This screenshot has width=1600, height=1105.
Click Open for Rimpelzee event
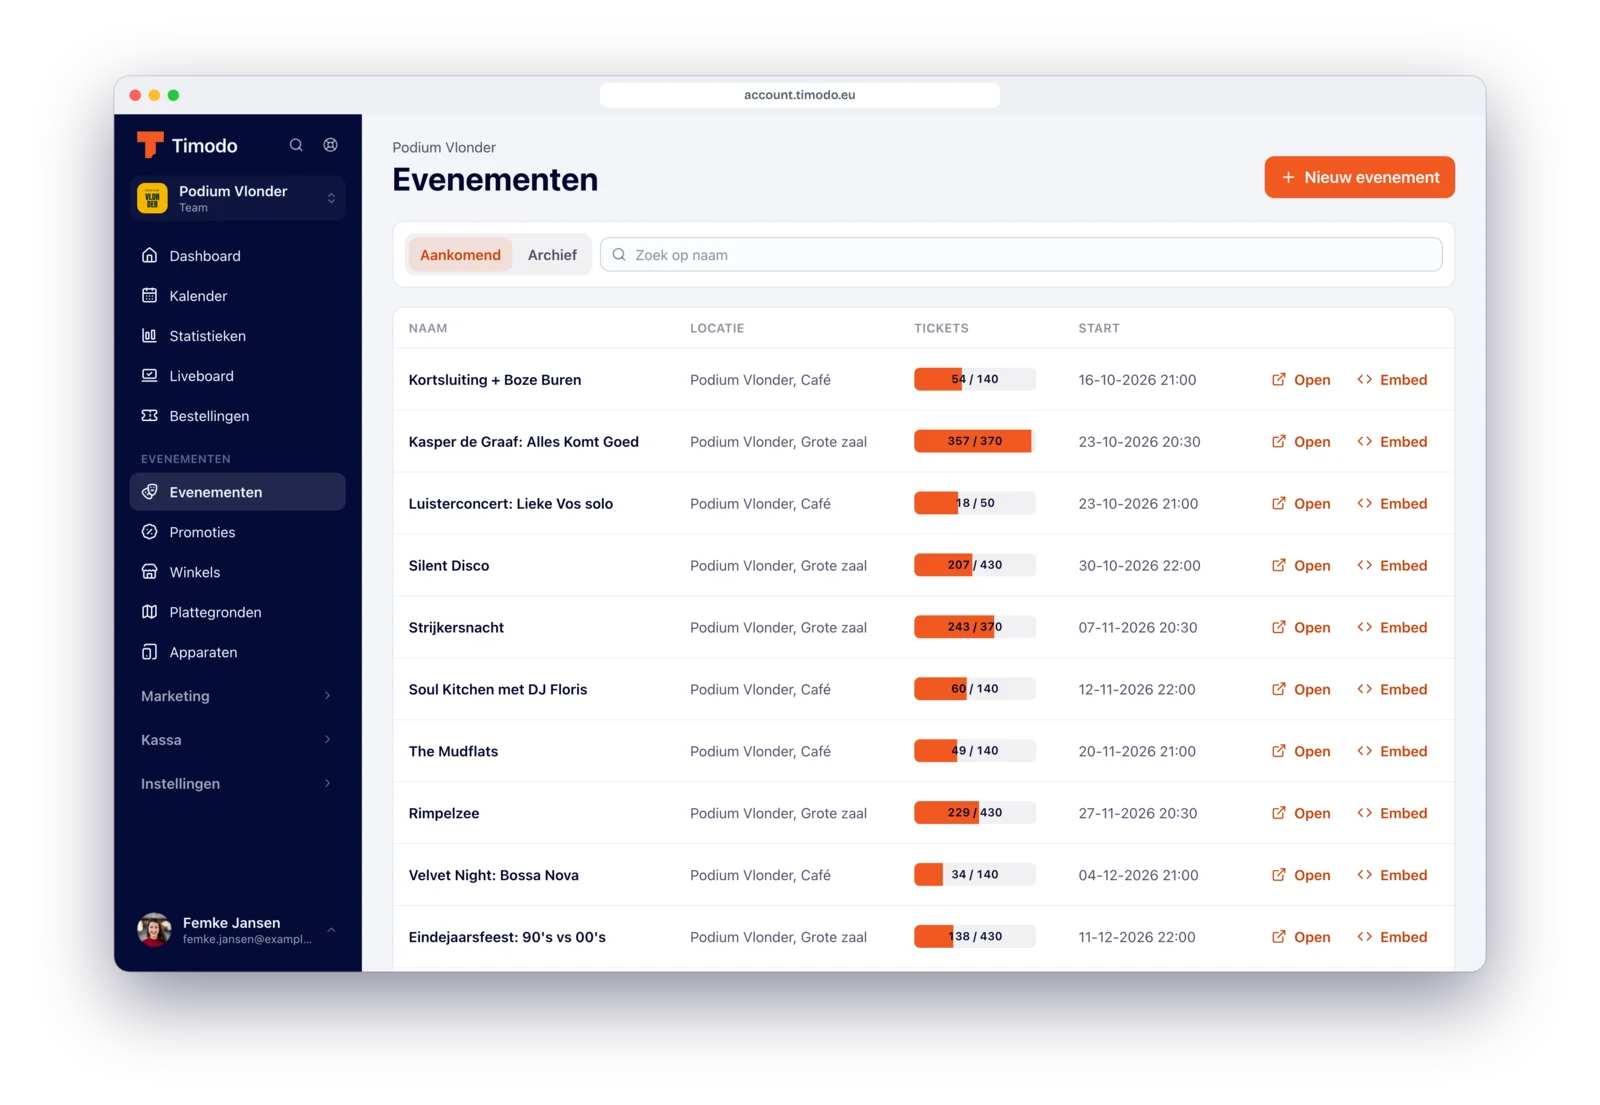[1301, 813]
